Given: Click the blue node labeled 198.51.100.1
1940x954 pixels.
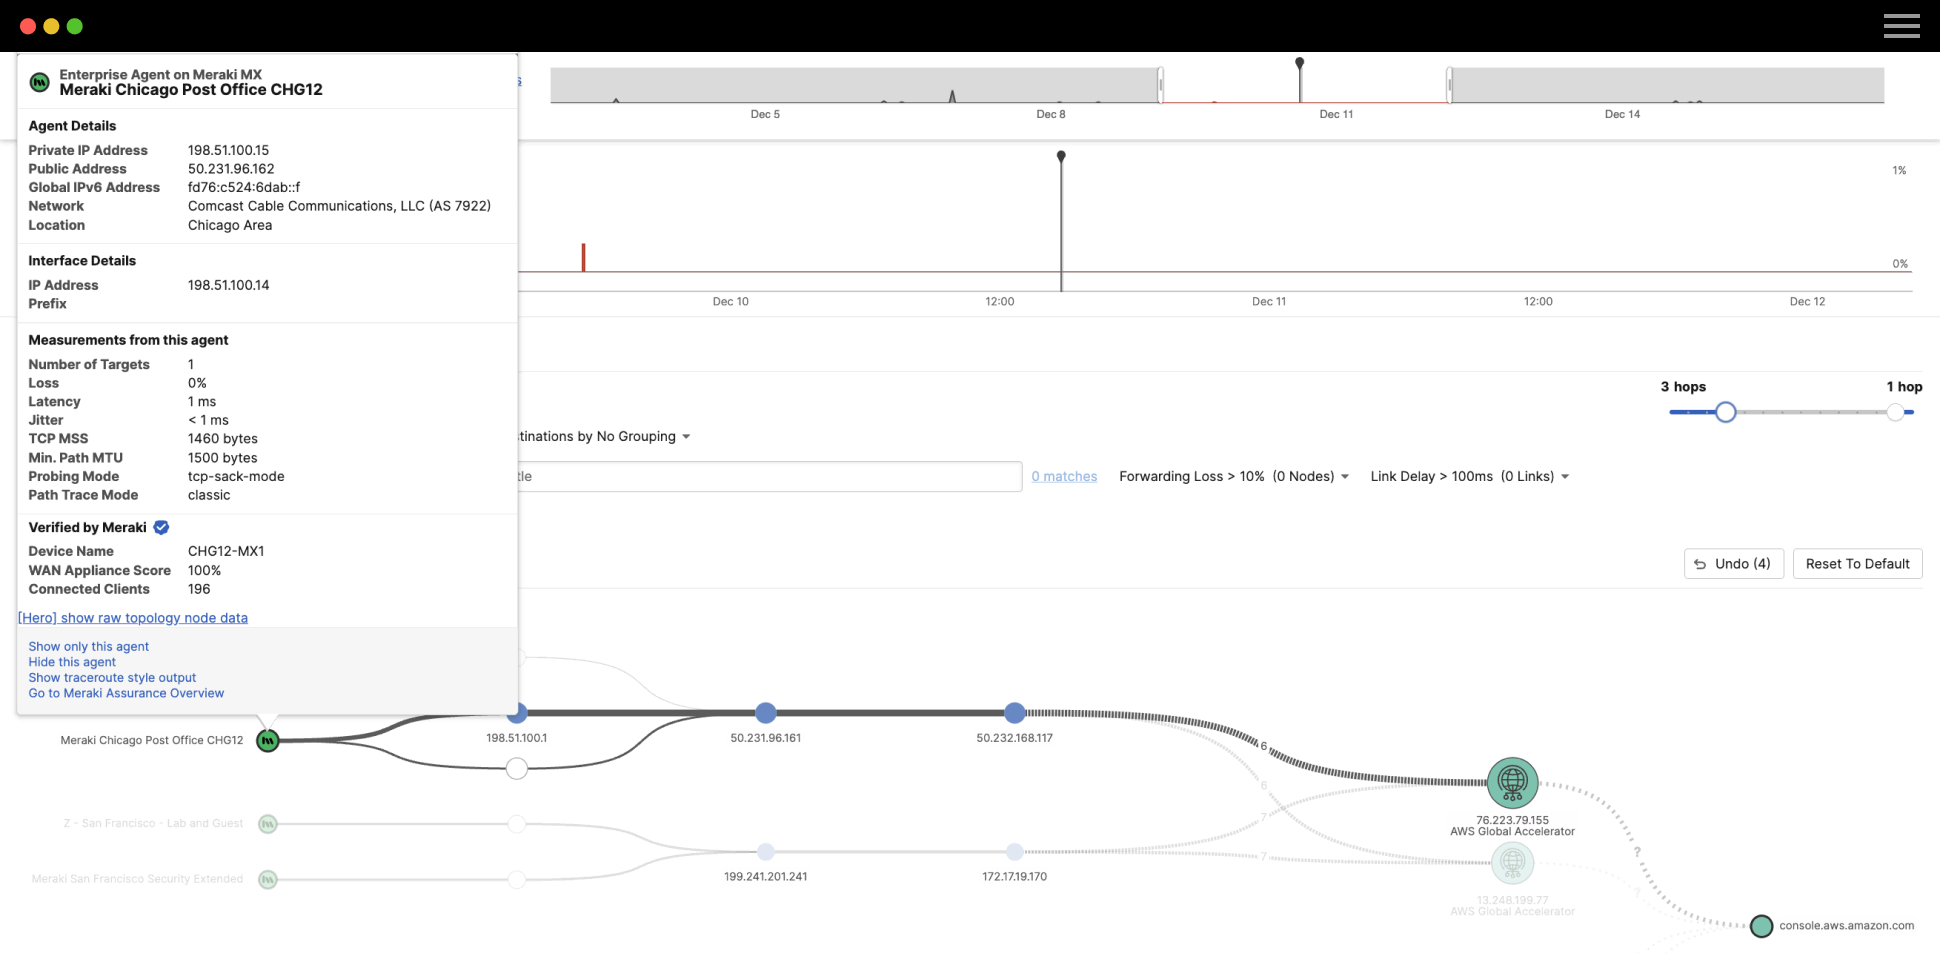Looking at the screenshot, I should (517, 713).
